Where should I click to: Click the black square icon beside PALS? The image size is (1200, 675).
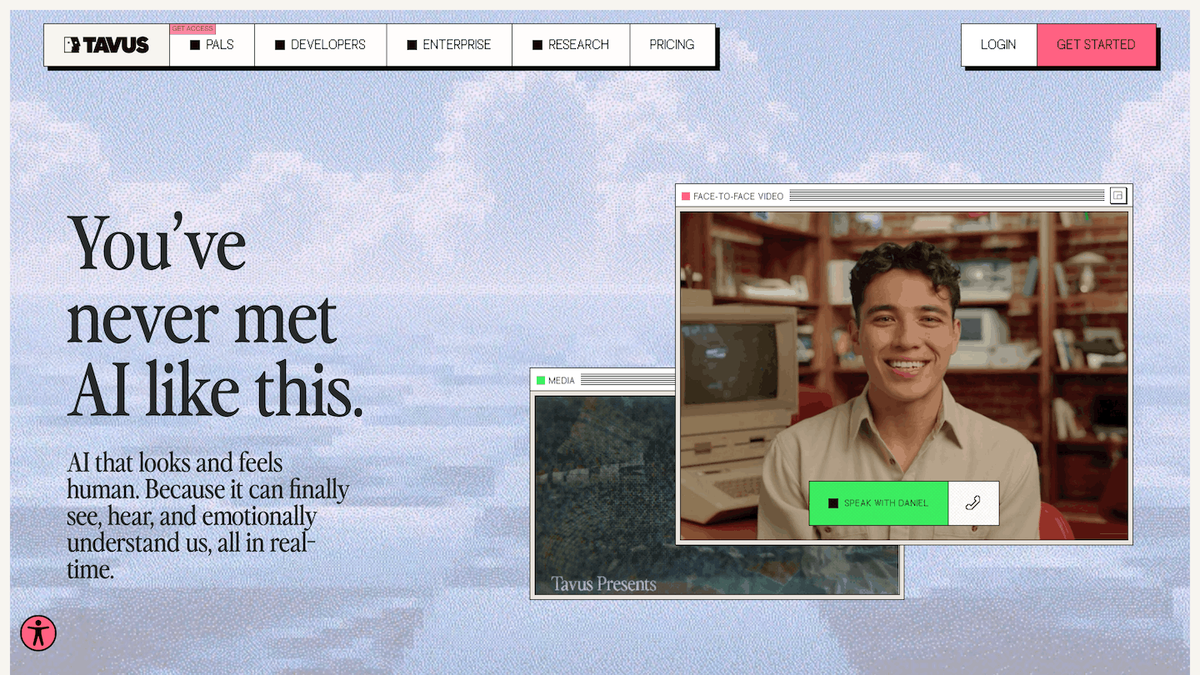(195, 45)
